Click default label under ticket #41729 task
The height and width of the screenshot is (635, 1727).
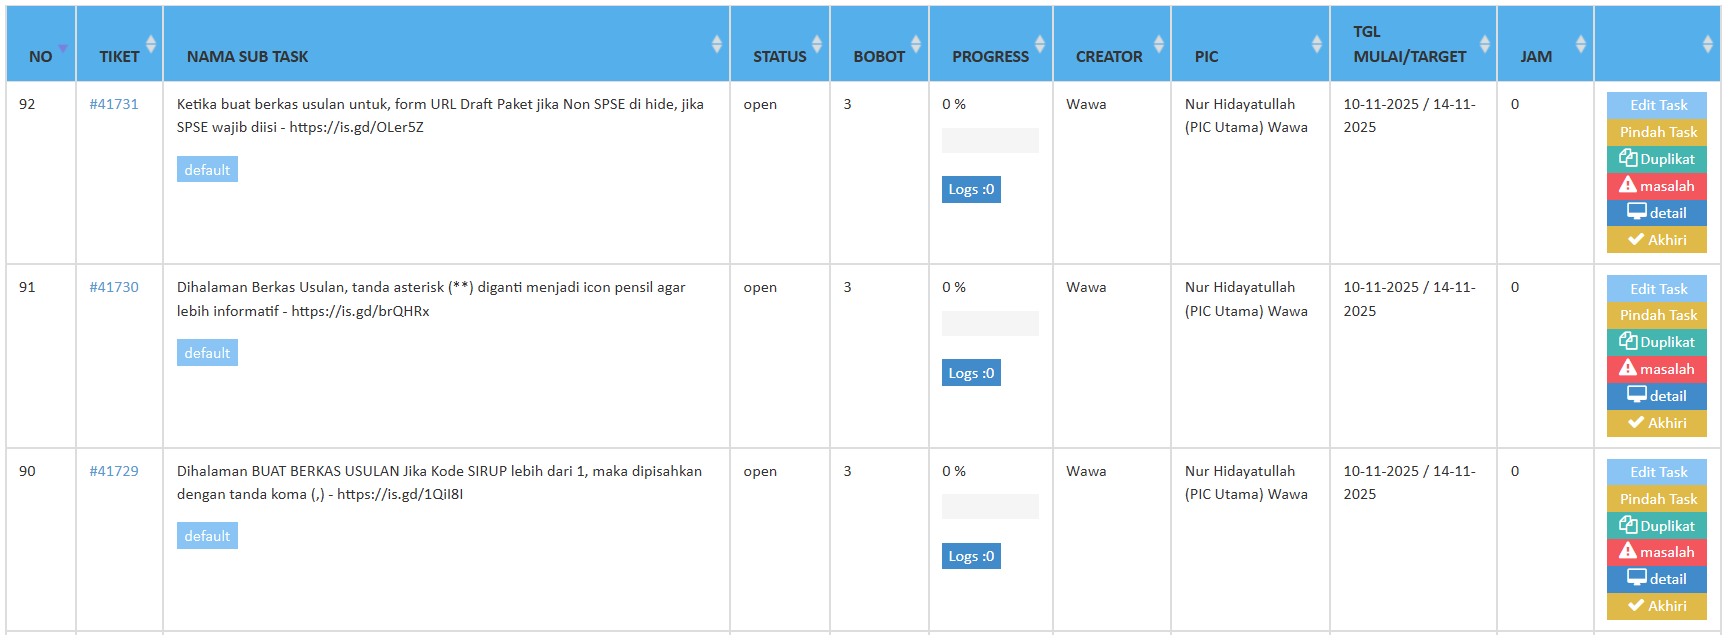pyautogui.click(x=207, y=536)
